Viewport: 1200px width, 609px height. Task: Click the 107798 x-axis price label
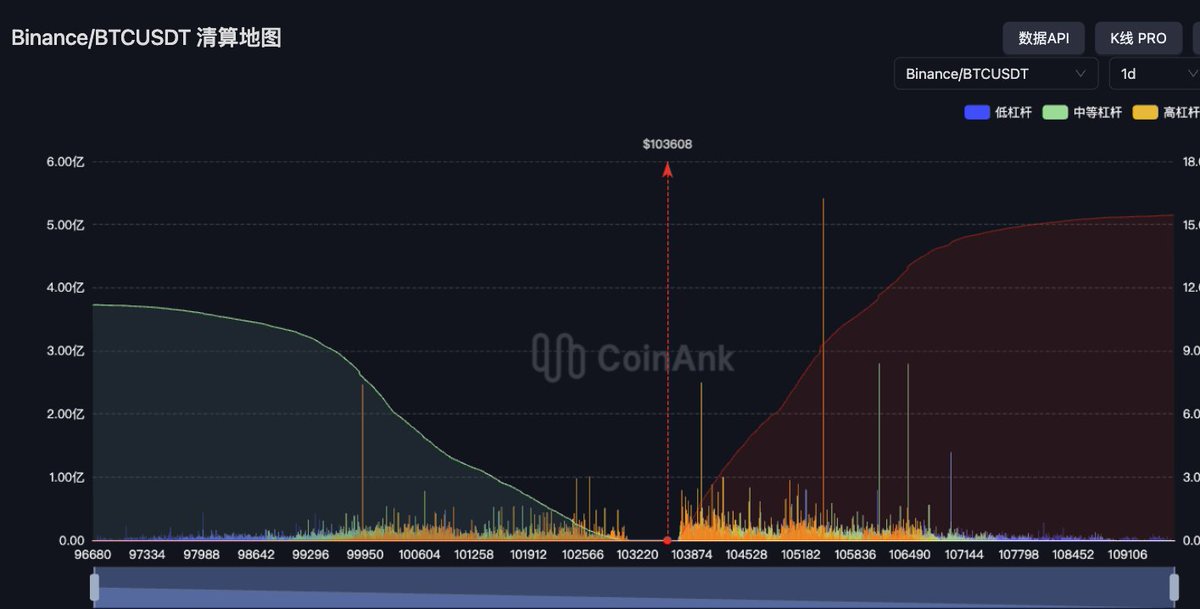1019,555
